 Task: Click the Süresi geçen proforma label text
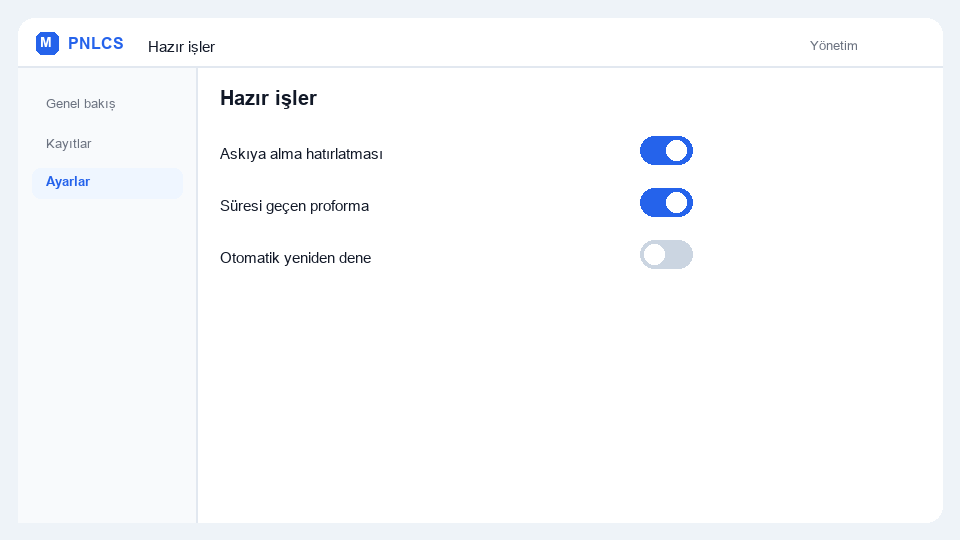tap(294, 206)
